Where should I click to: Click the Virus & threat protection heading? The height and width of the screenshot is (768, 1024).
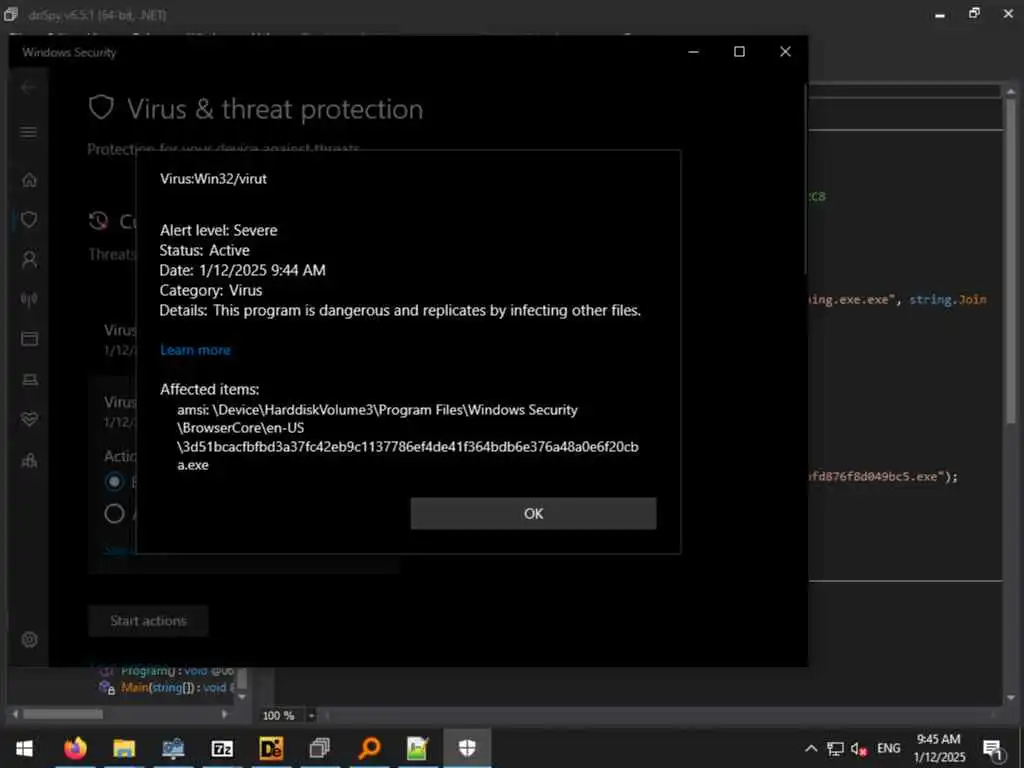[275, 109]
